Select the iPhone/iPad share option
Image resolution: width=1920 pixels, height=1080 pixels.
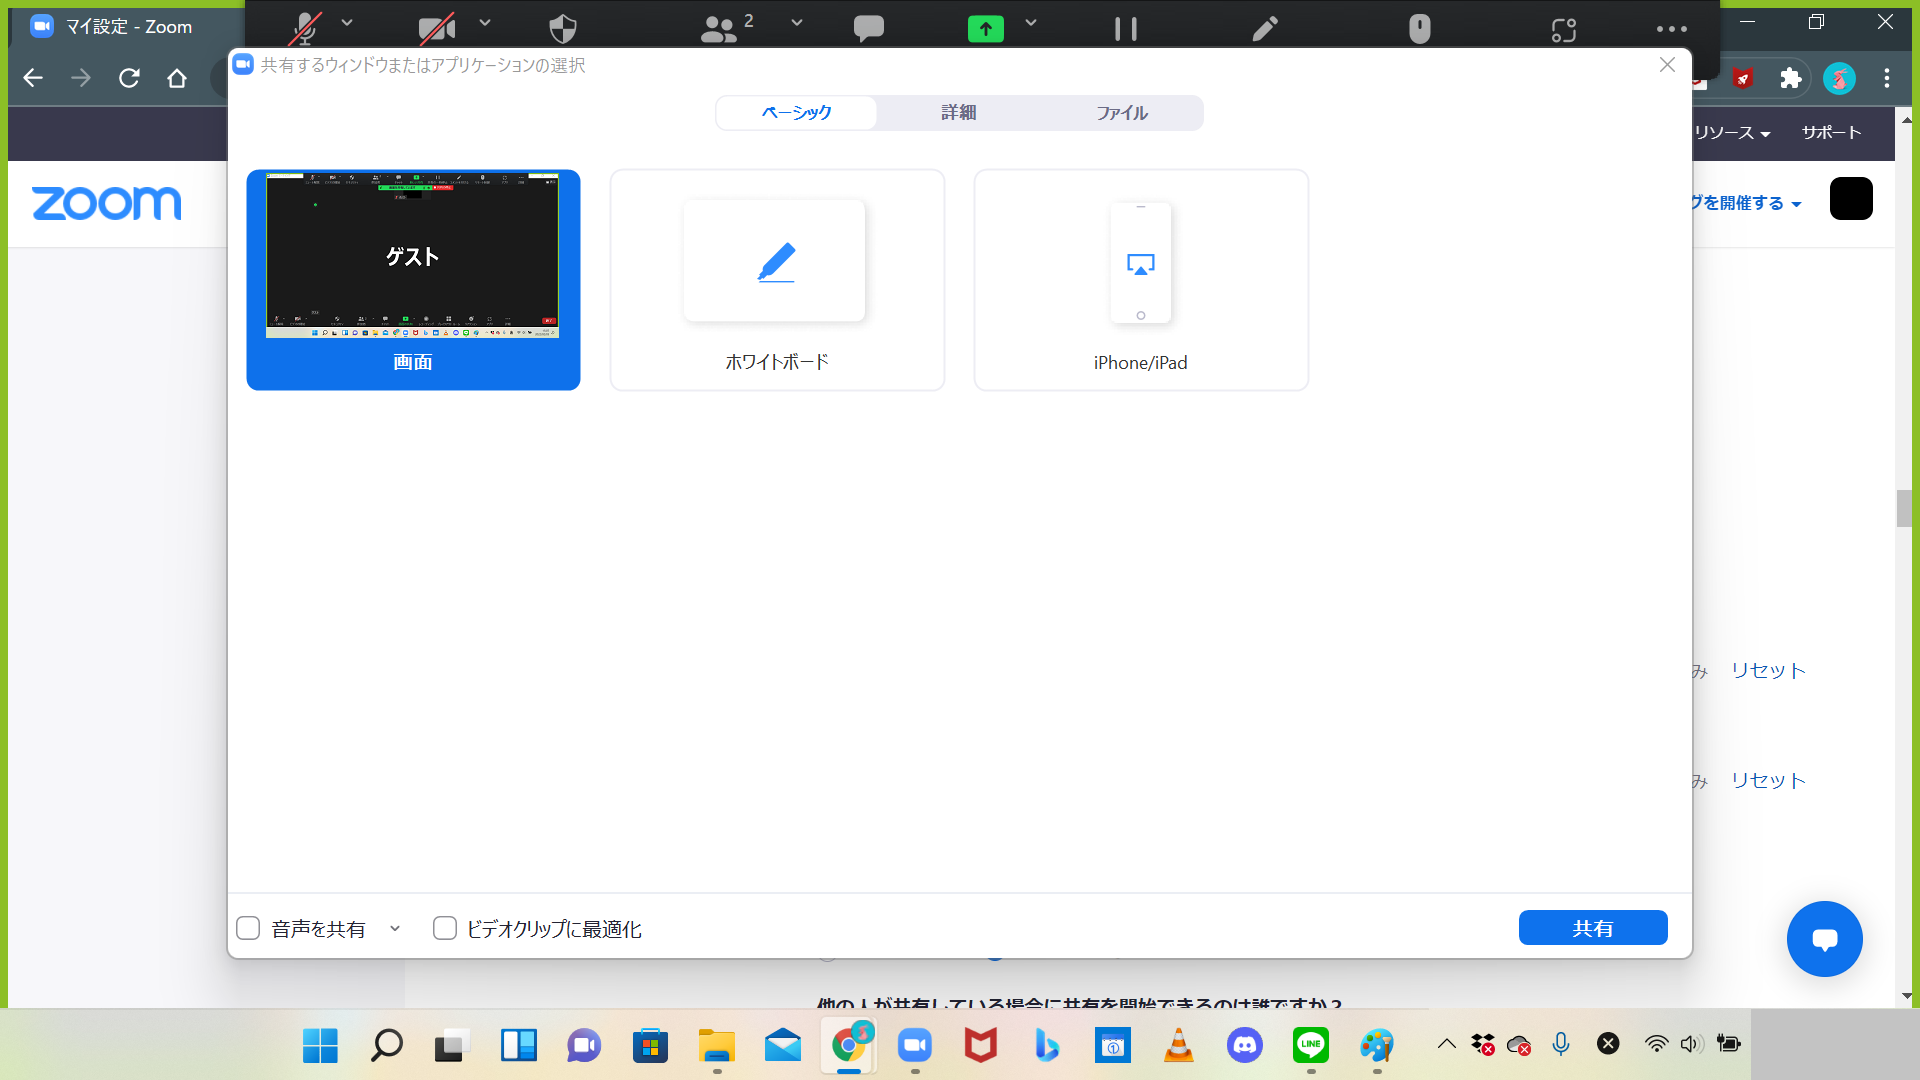click(x=1140, y=280)
